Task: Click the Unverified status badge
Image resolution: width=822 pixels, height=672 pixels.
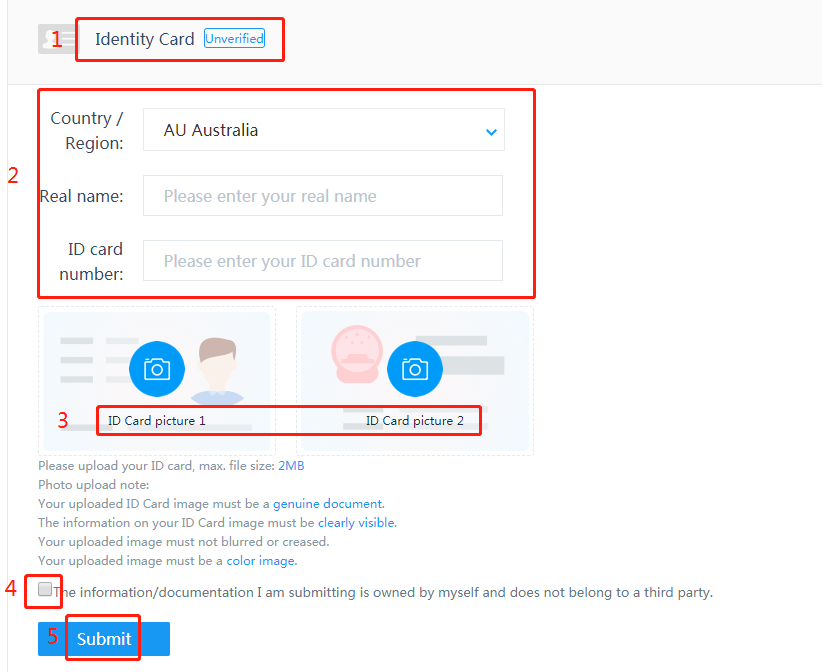Action: click(234, 38)
